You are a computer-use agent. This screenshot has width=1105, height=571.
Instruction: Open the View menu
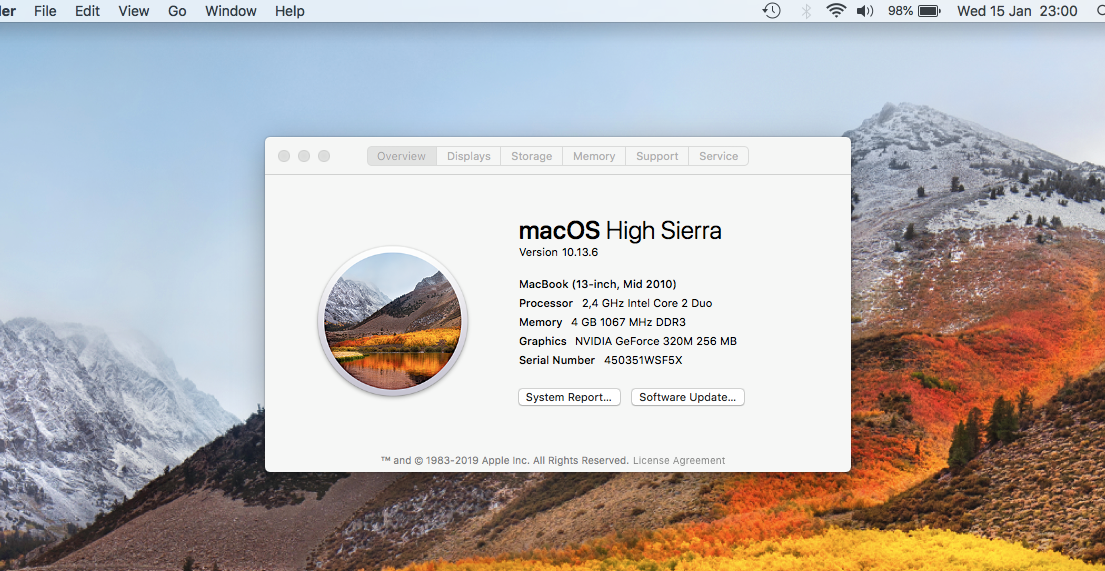pos(134,11)
